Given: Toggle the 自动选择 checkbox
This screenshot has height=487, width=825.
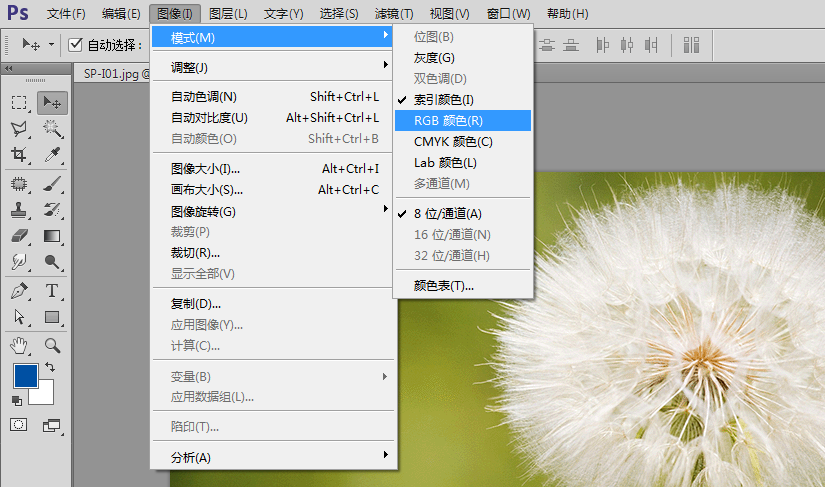Looking at the screenshot, I should coord(75,45).
